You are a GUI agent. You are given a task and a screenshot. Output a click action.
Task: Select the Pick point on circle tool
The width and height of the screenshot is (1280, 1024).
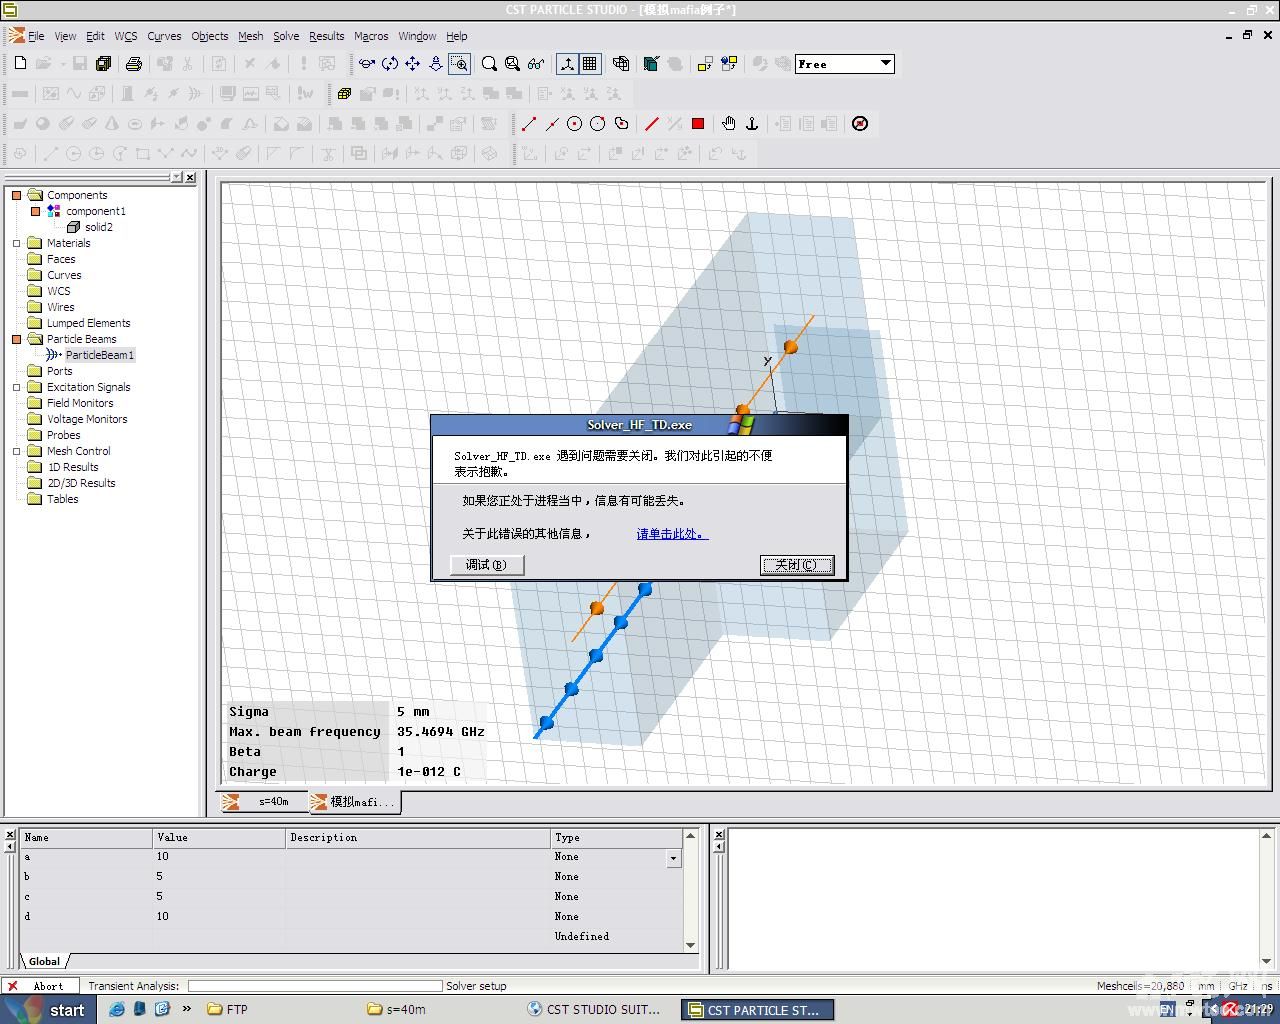click(598, 124)
